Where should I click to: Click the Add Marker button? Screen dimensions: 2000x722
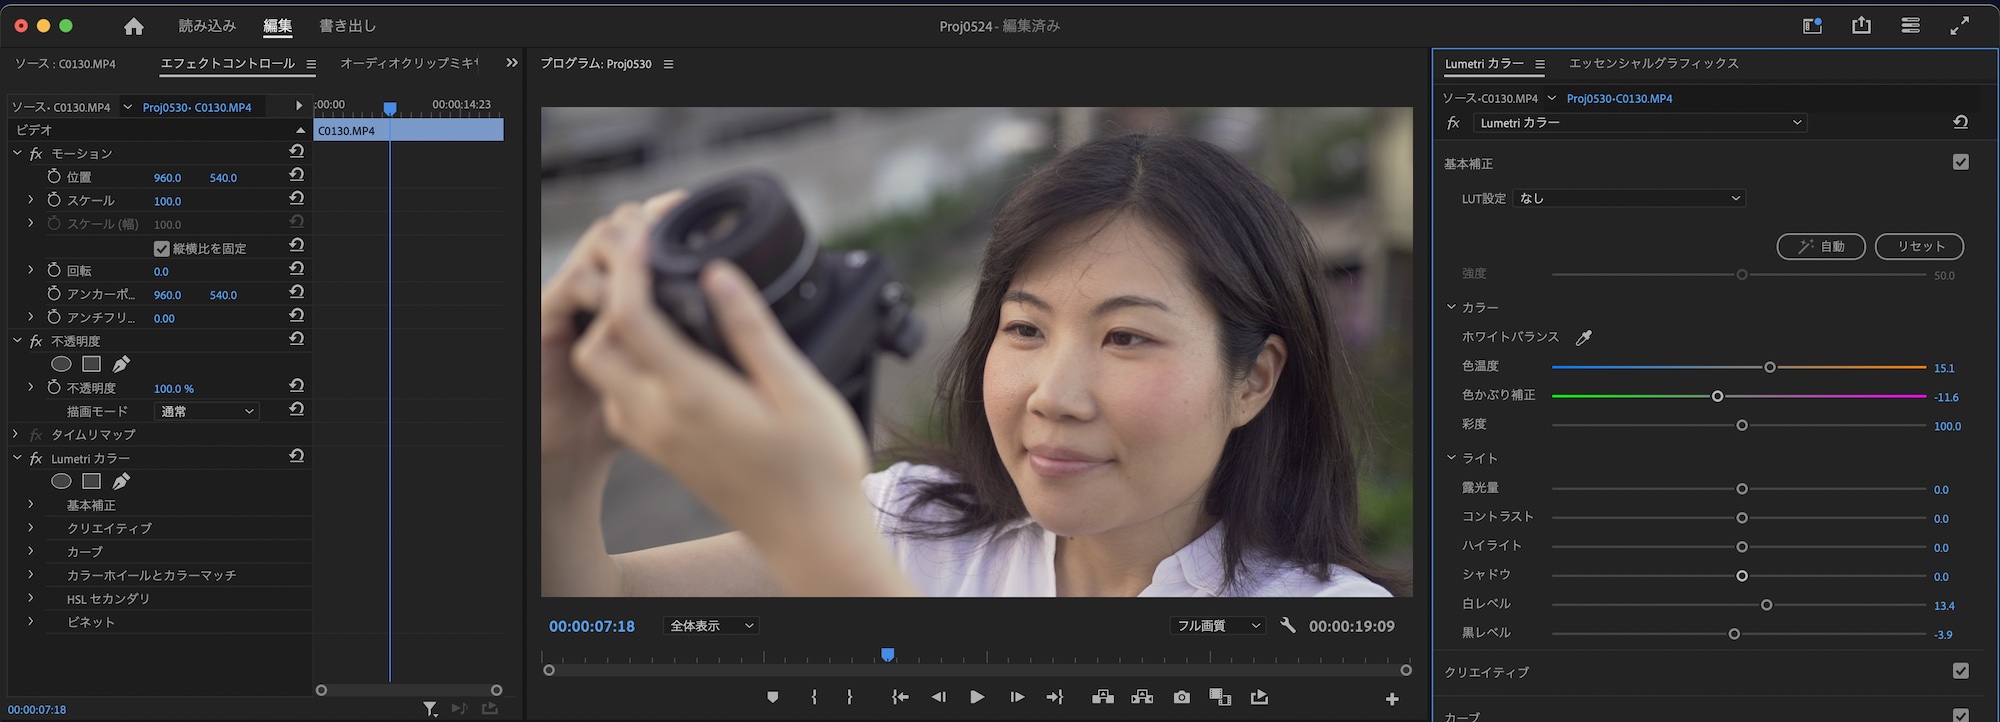(772, 697)
